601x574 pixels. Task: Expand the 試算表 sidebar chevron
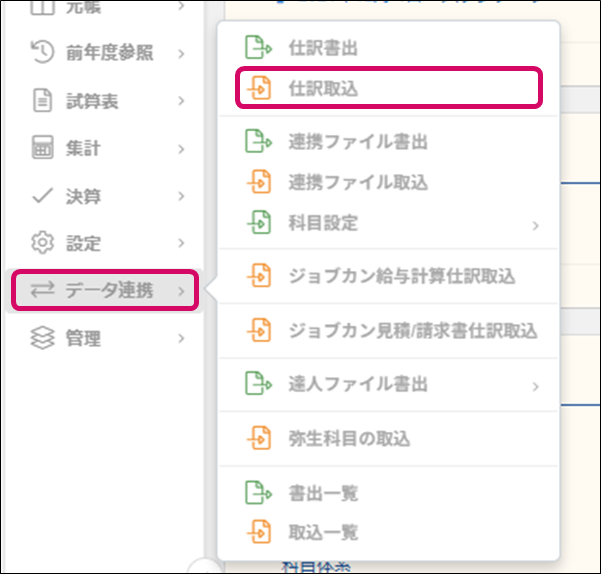181,100
